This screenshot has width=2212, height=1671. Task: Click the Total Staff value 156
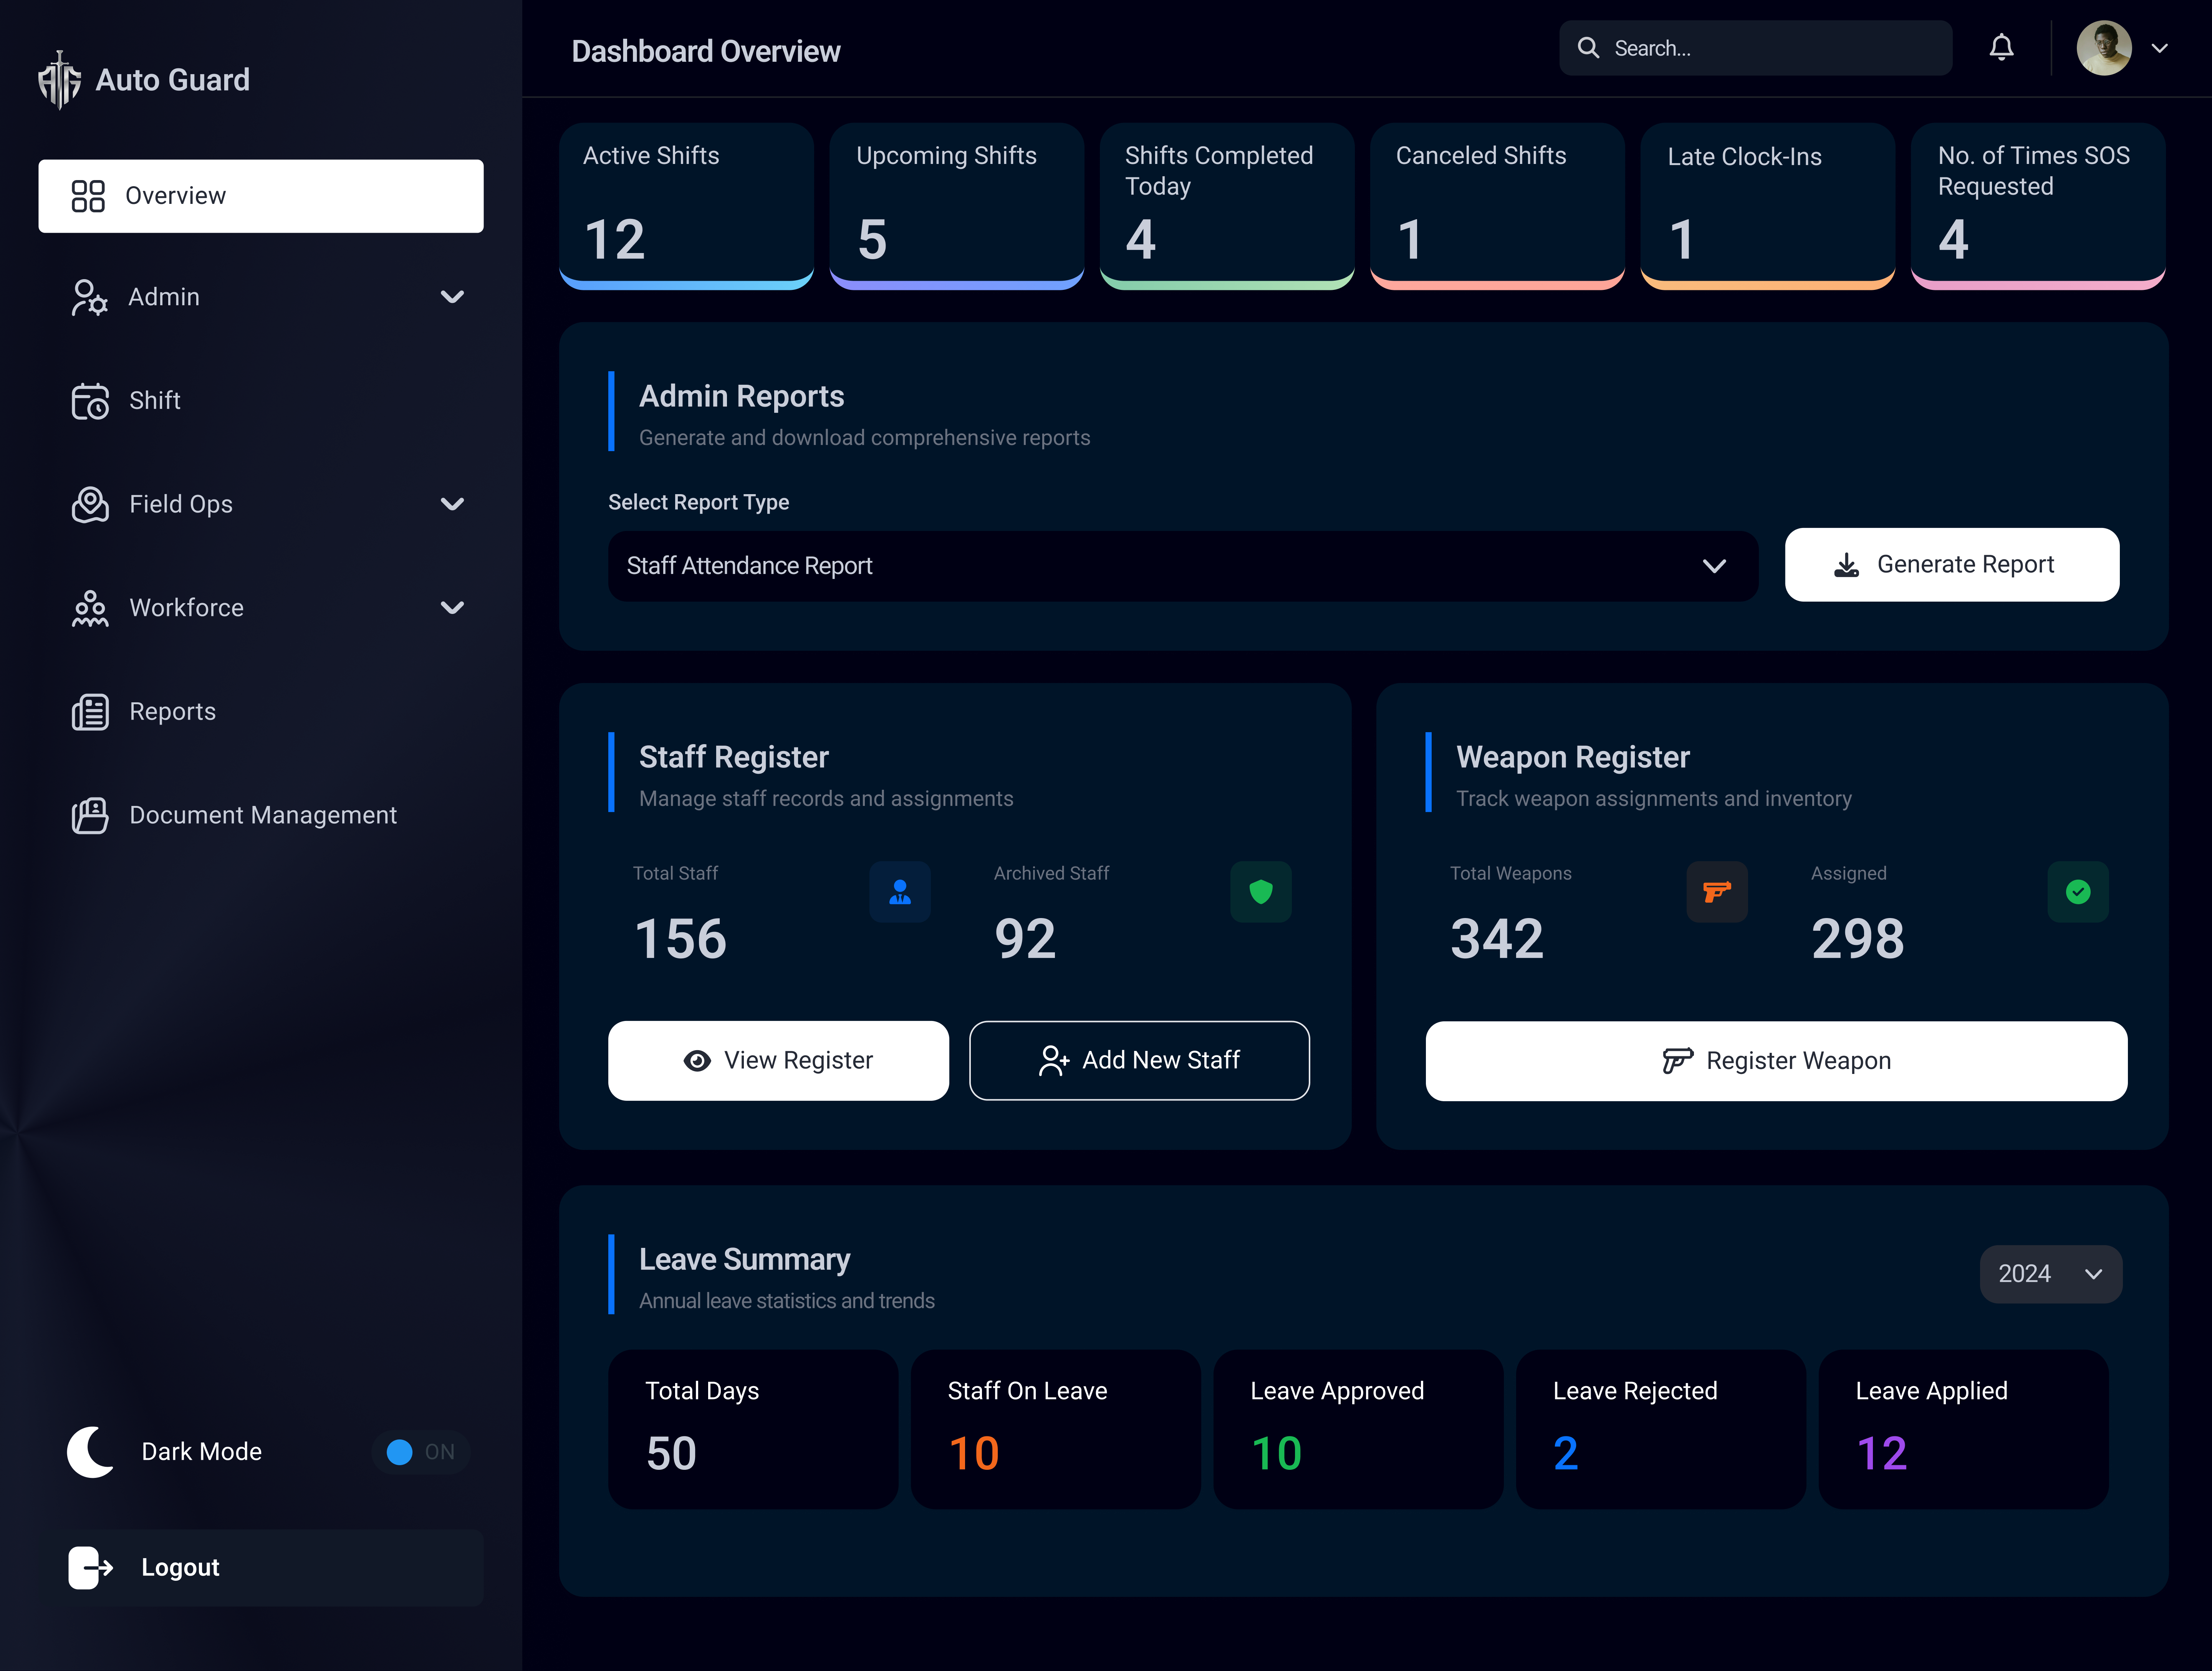tap(680, 939)
